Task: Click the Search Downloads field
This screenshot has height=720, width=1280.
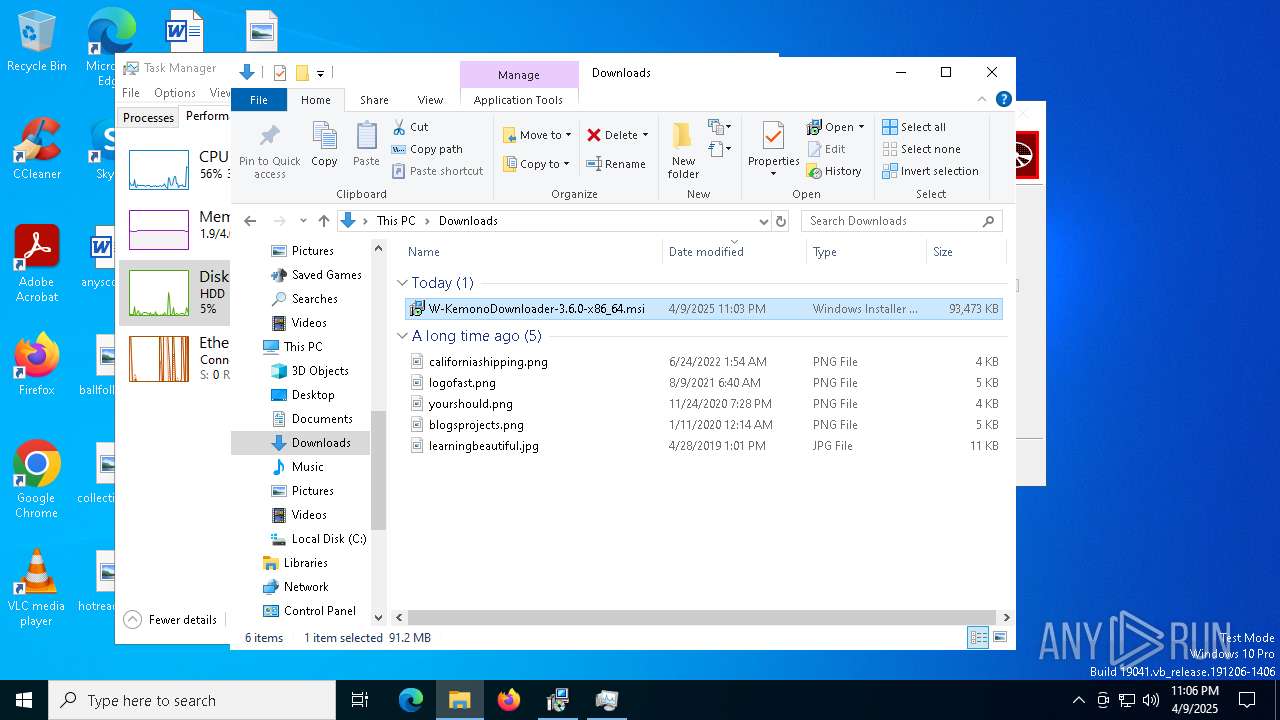Action: point(901,221)
